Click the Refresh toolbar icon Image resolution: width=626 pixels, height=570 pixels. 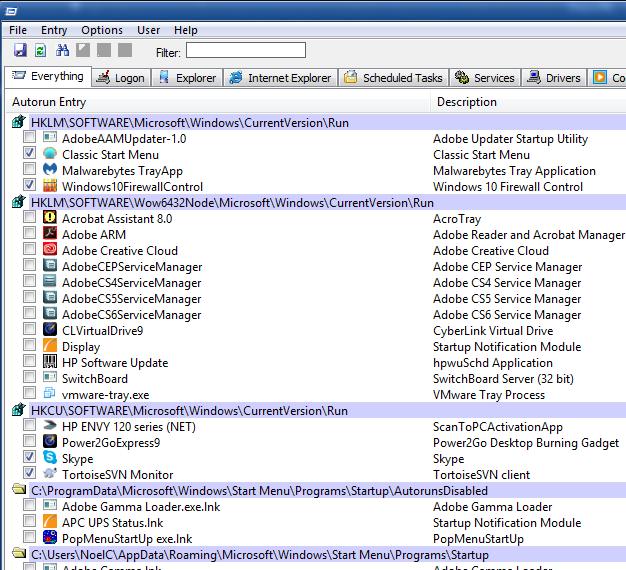(x=40, y=50)
